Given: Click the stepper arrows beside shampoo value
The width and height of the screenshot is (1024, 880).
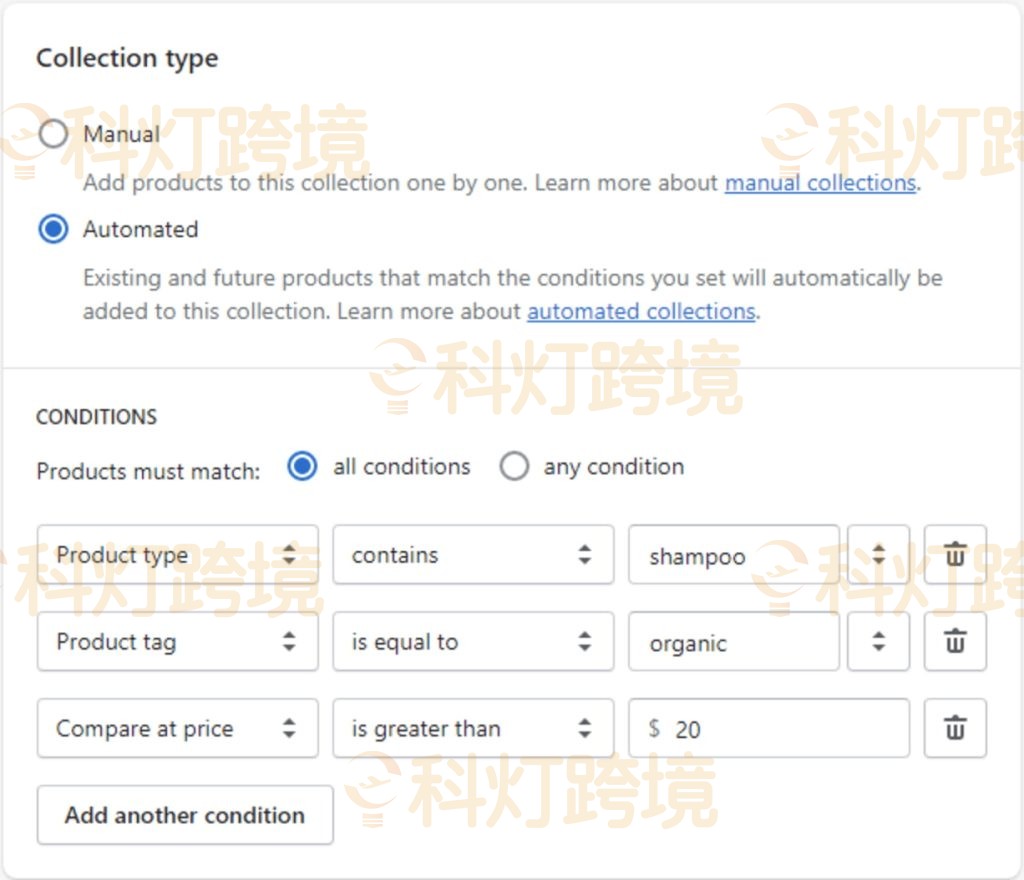Looking at the screenshot, I should [878, 554].
